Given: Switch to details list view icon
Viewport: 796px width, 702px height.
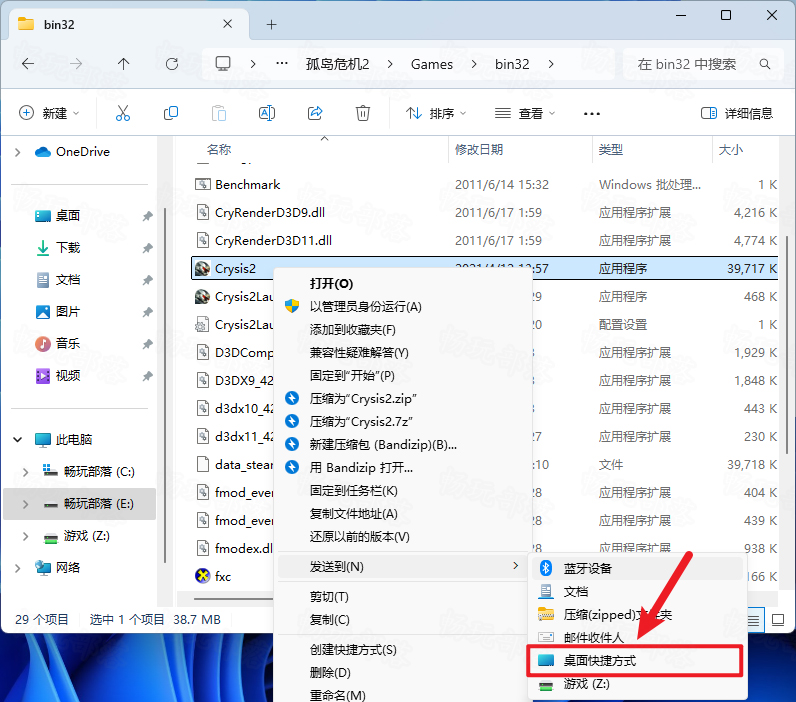Looking at the screenshot, I should [753, 620].
